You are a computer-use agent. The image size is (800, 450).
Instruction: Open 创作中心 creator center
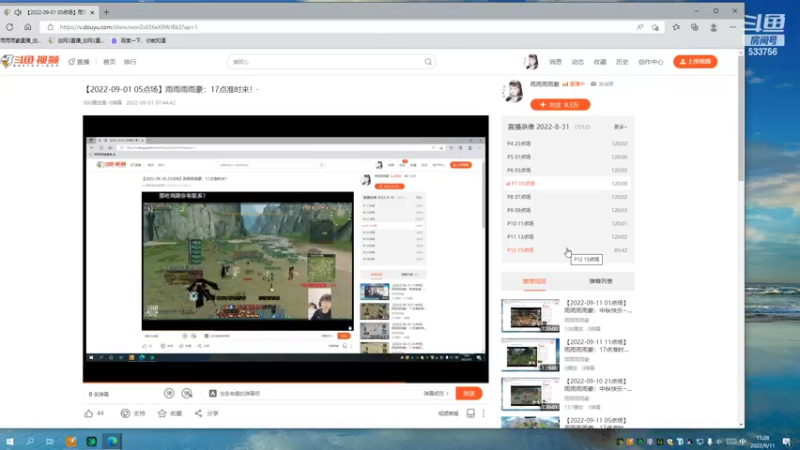651,62
